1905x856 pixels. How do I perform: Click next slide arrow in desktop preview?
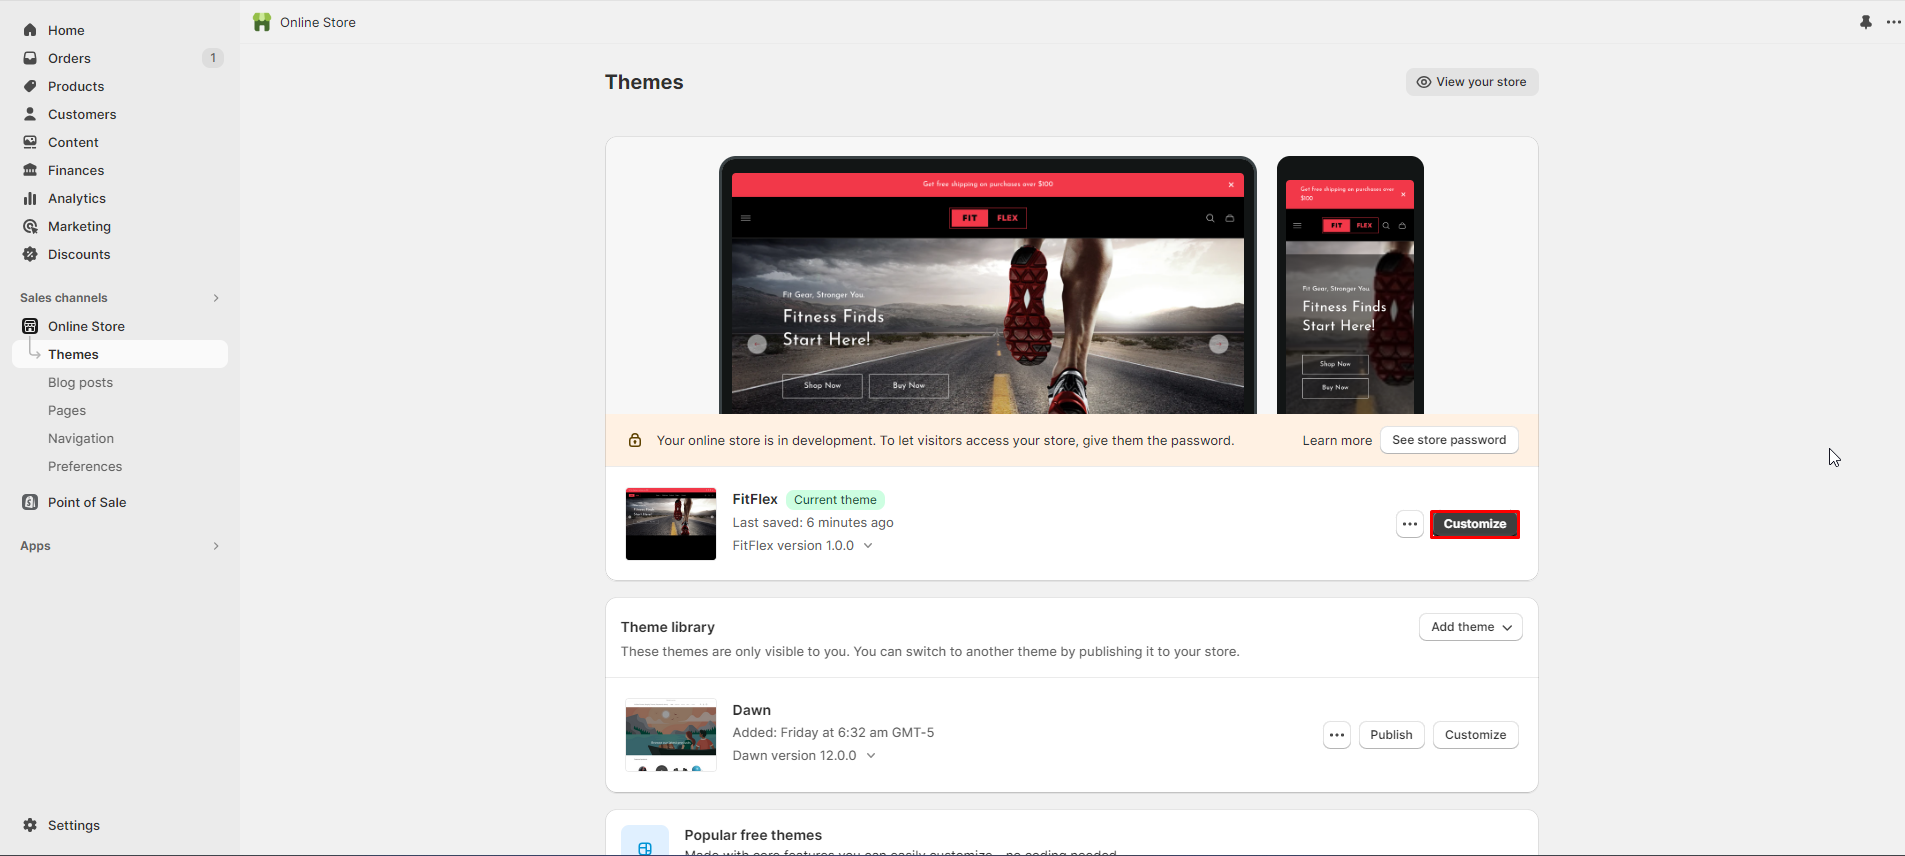tap(1218, 344)
